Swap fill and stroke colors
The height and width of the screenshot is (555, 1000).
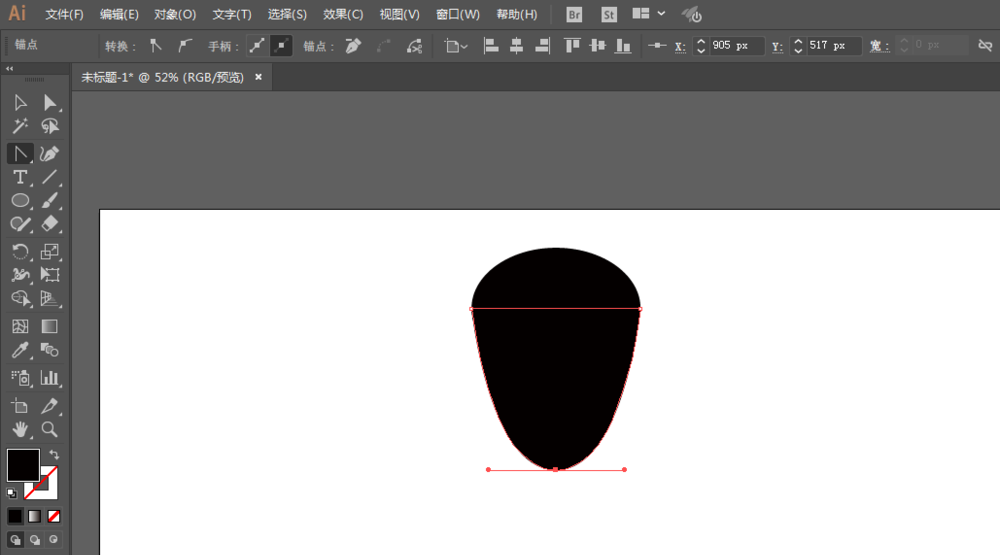coord(54,455)
